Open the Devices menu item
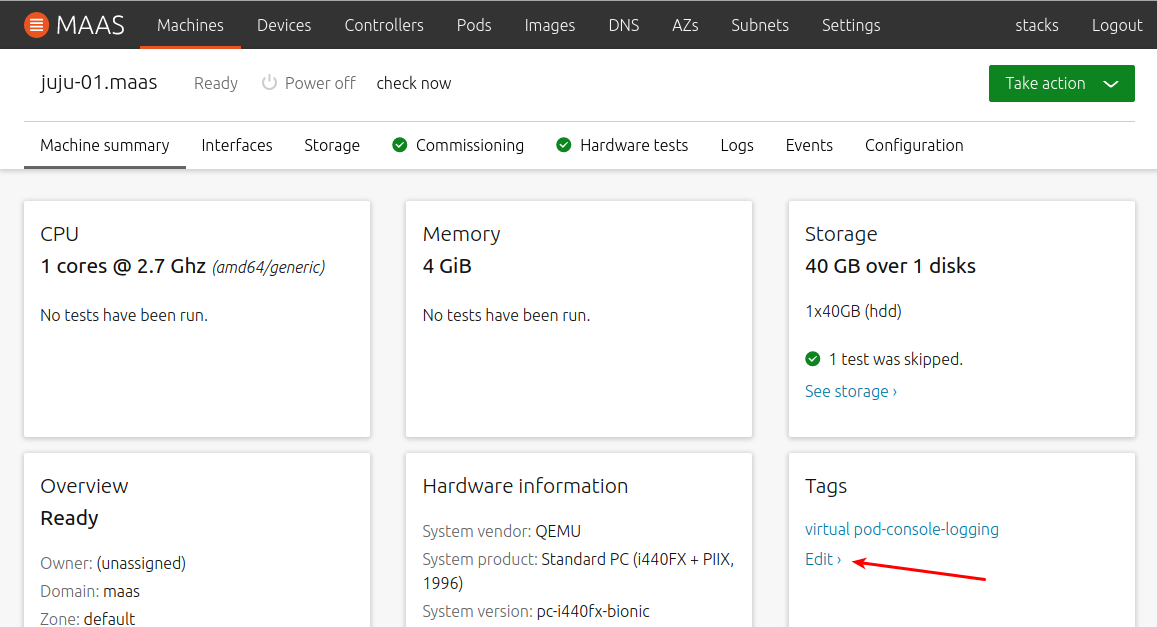1157x627 pixels. [284, 25]
